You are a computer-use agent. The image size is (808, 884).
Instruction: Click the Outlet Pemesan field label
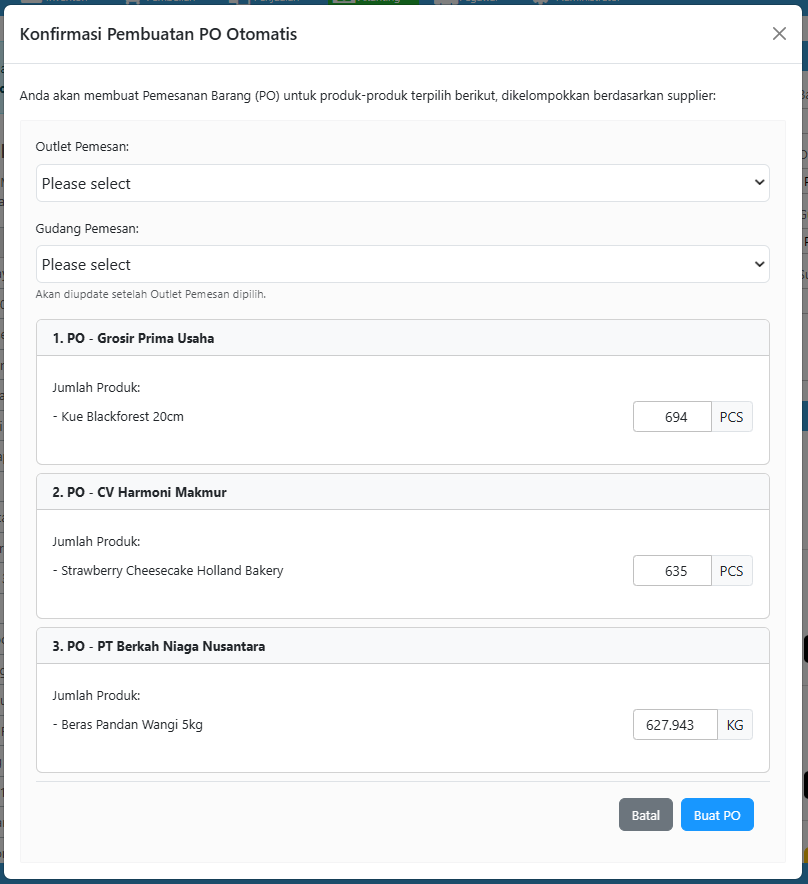click(x=82, y=147)
